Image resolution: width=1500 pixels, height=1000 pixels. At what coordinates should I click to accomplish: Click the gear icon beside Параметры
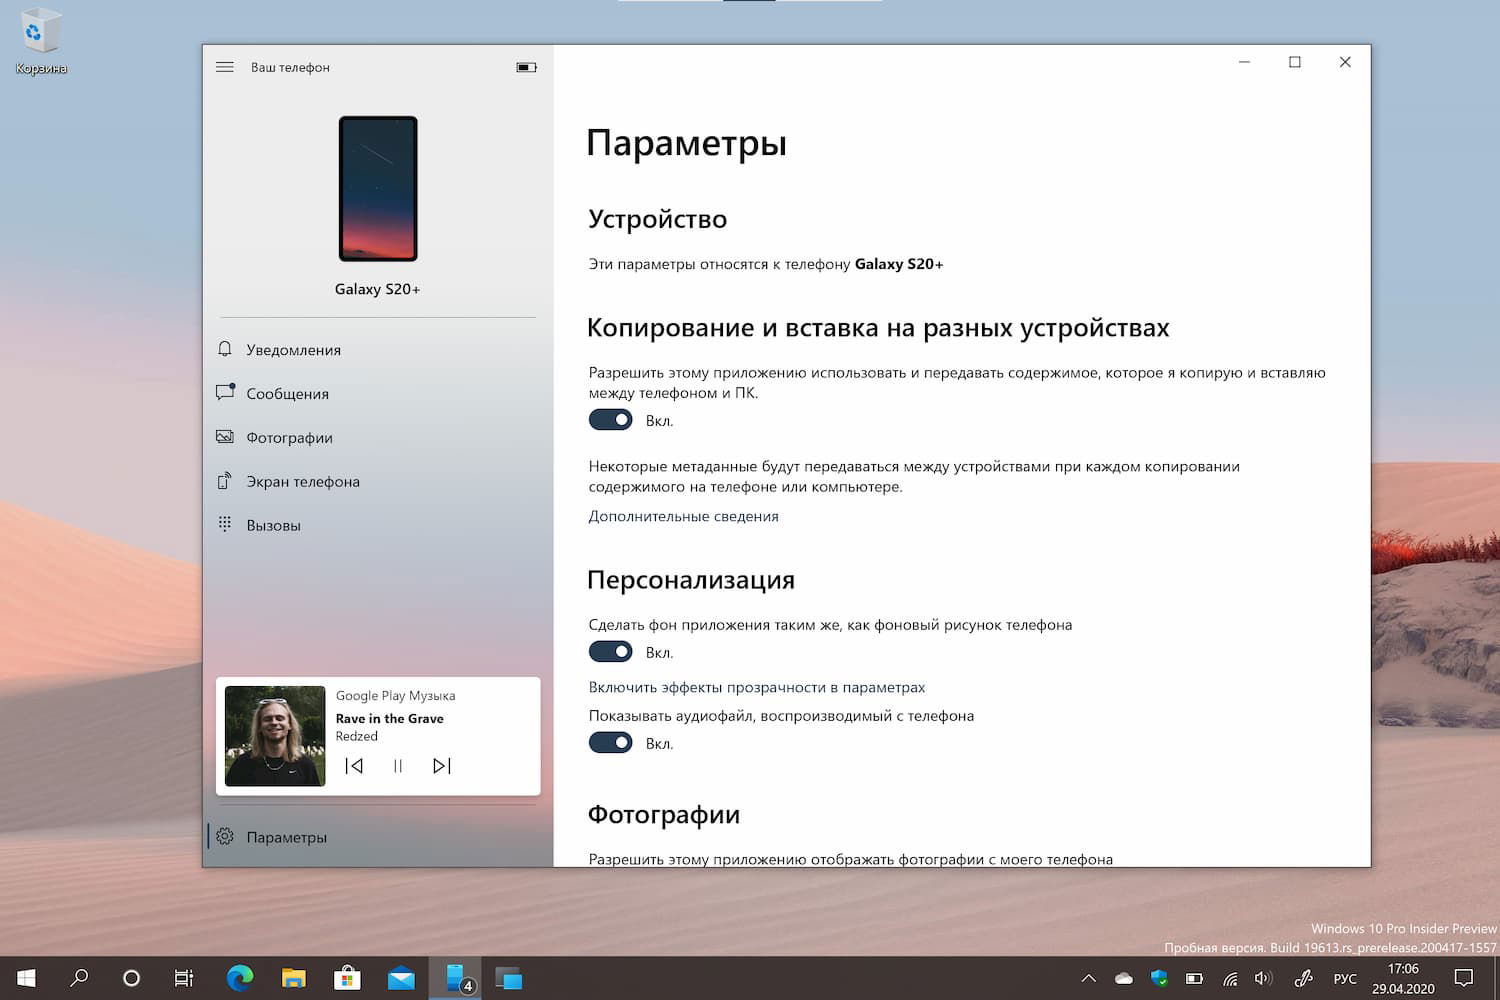tap(225, 836)
